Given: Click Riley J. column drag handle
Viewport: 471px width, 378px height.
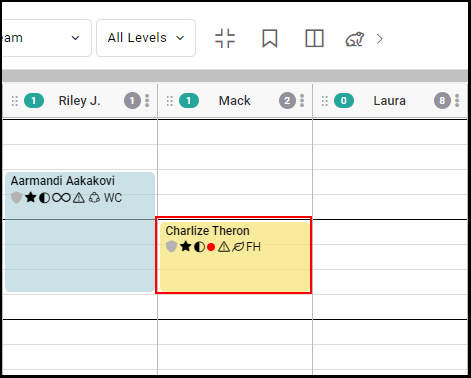Looking at the screenshot, I should tap(15, 101).
